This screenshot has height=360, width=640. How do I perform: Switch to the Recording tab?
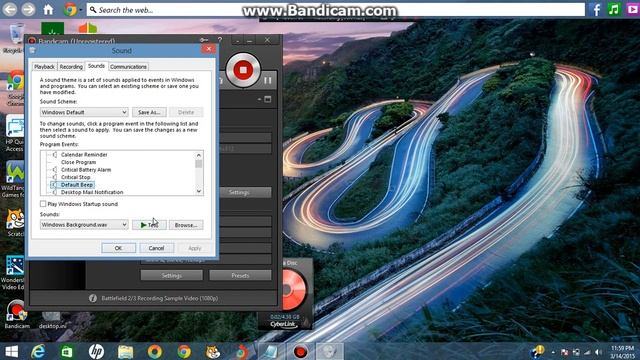pyautogui.click(x=71, y=67)
